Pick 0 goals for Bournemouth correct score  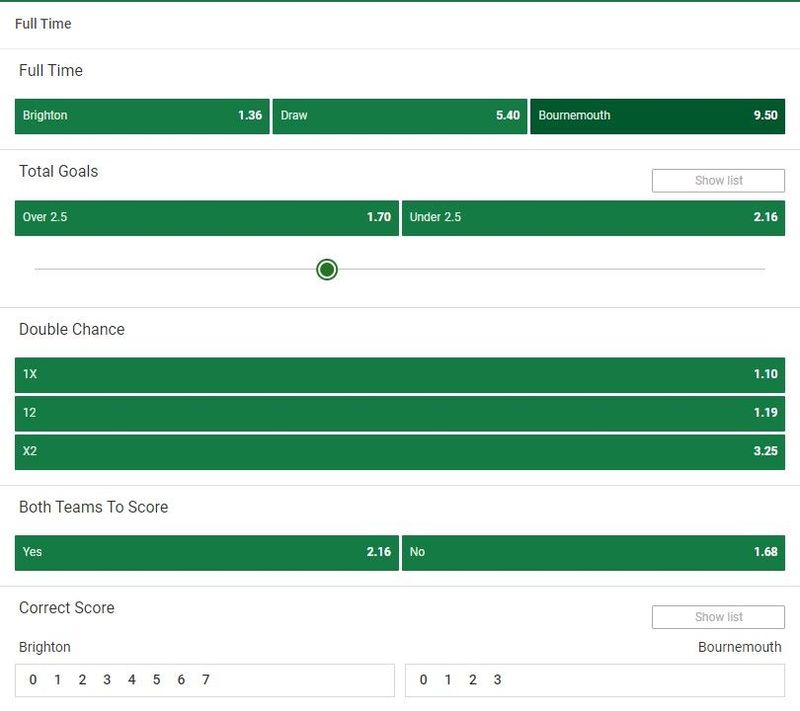click(x=423, y=680)
